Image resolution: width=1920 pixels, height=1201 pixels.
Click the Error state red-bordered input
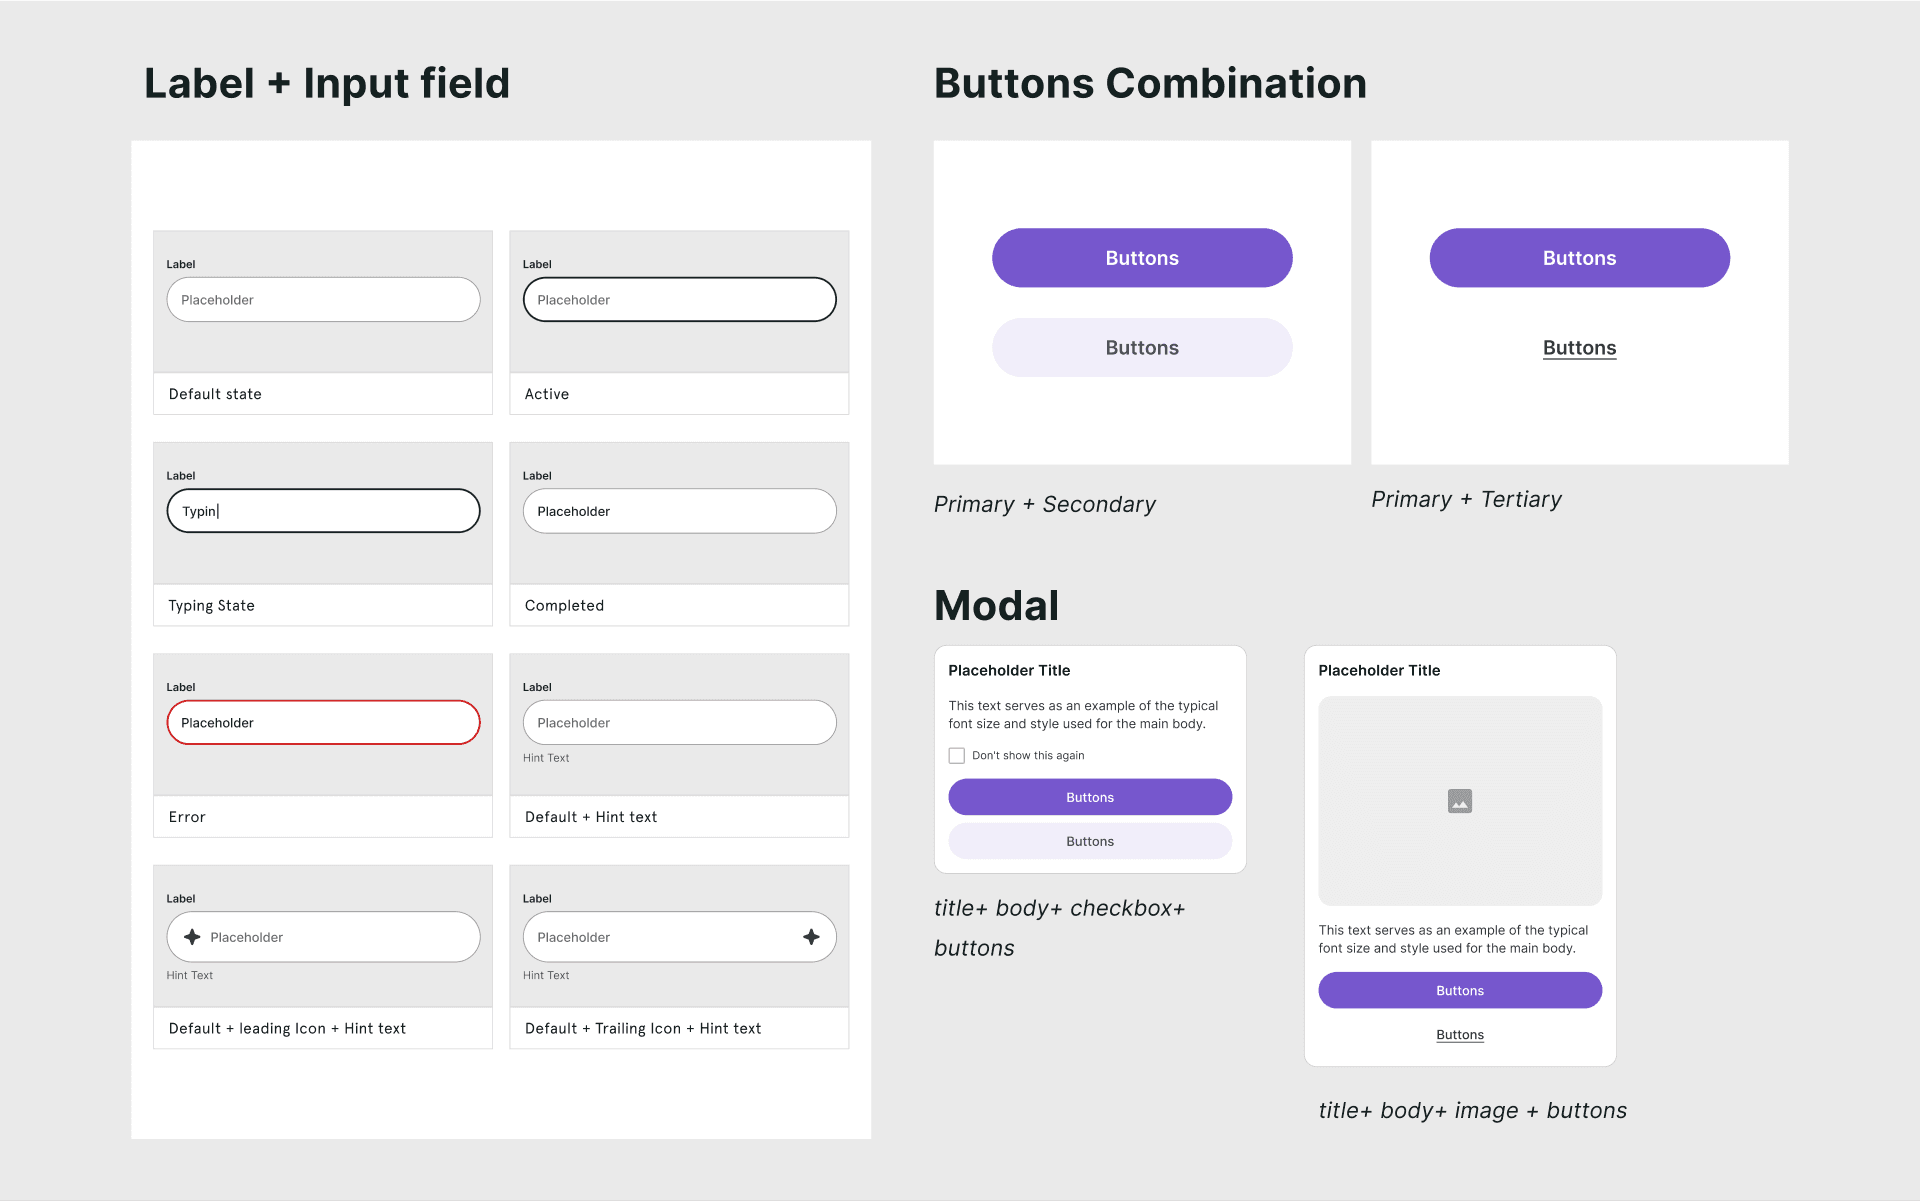point(323,723)
